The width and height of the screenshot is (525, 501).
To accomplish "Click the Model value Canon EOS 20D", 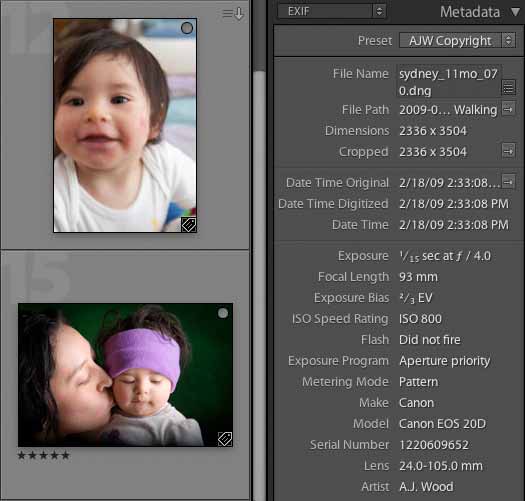I will (x=442, y=424).
